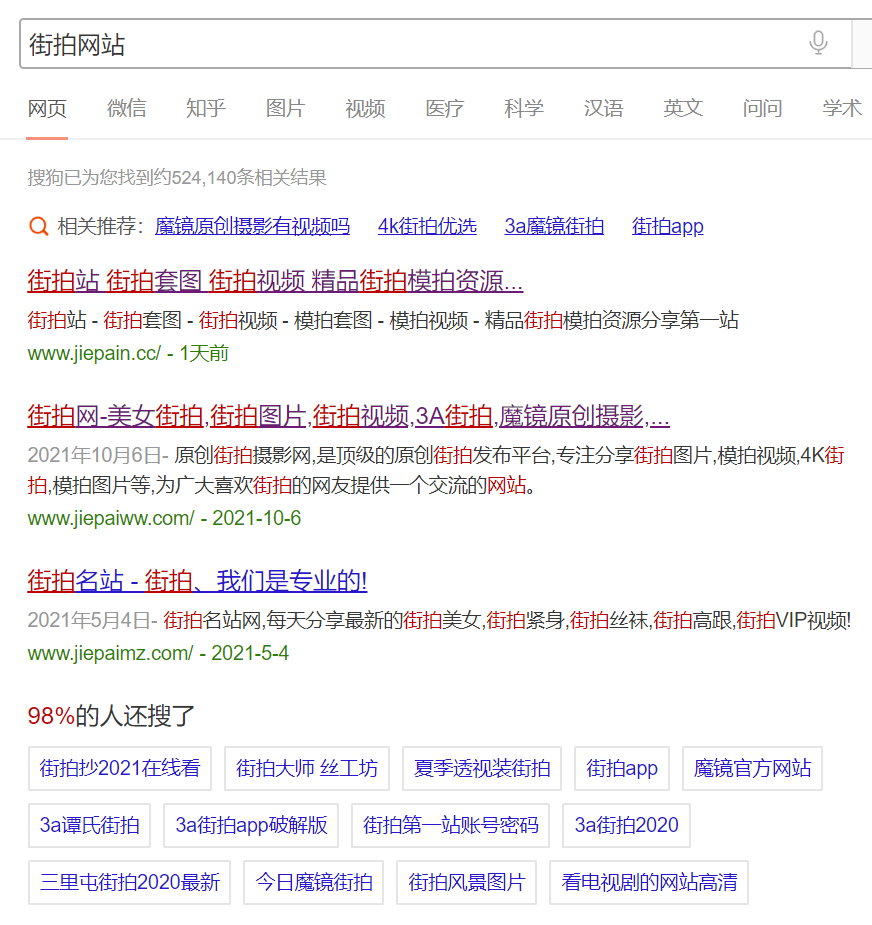The width and height of the screenshot is (872, 925).
Task: Switch to the 图片 tab
Action: (286, 109)
